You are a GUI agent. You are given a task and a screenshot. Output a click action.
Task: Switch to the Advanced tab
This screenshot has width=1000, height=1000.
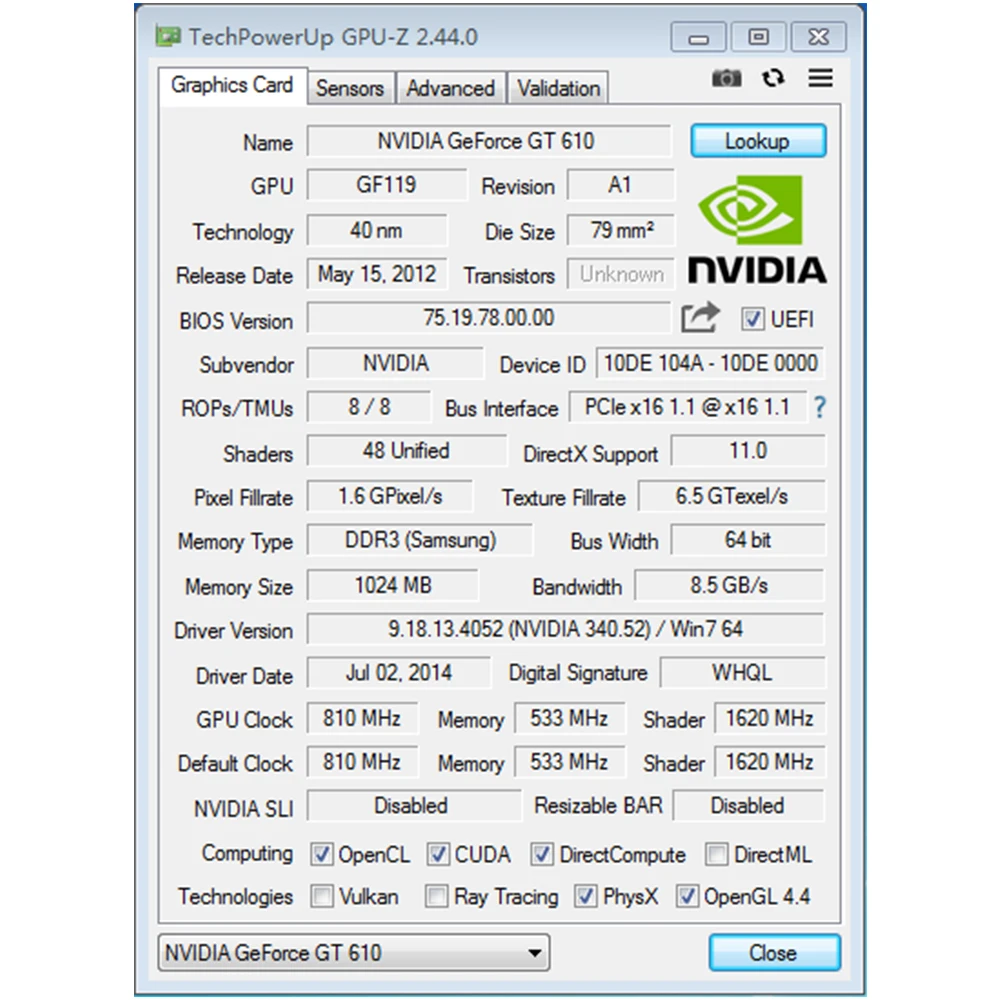pyautogui.click(x=450, y=88)
